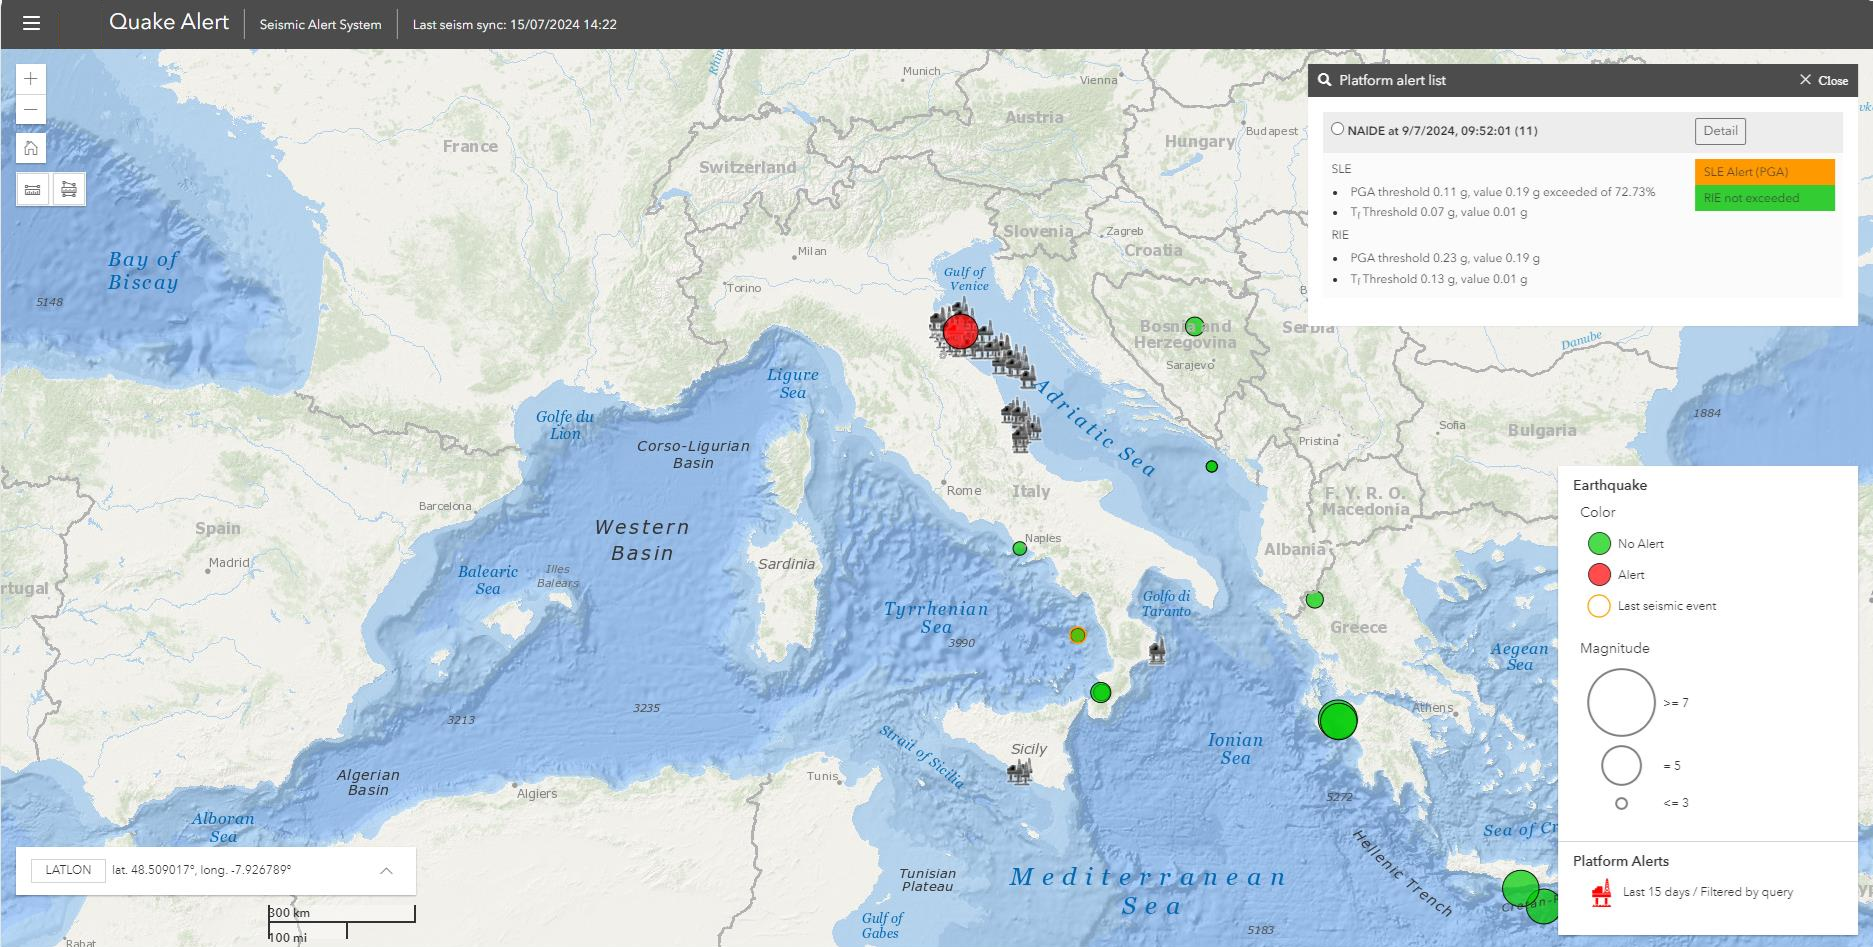This screenshot has width=1874, height=947.
Task: Open Detail for the NAIDE alert
Action: (x=1717, y=130)
